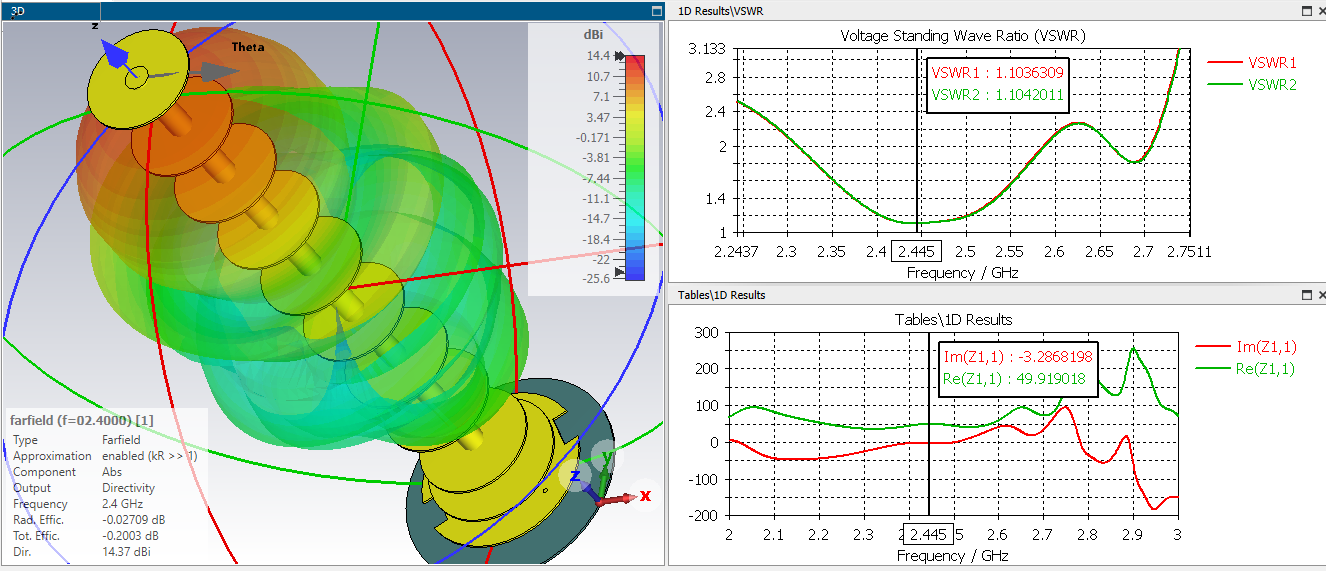Select the Im(Z1,1) legend entry
1326x571 pixels.
(1246, 346)
